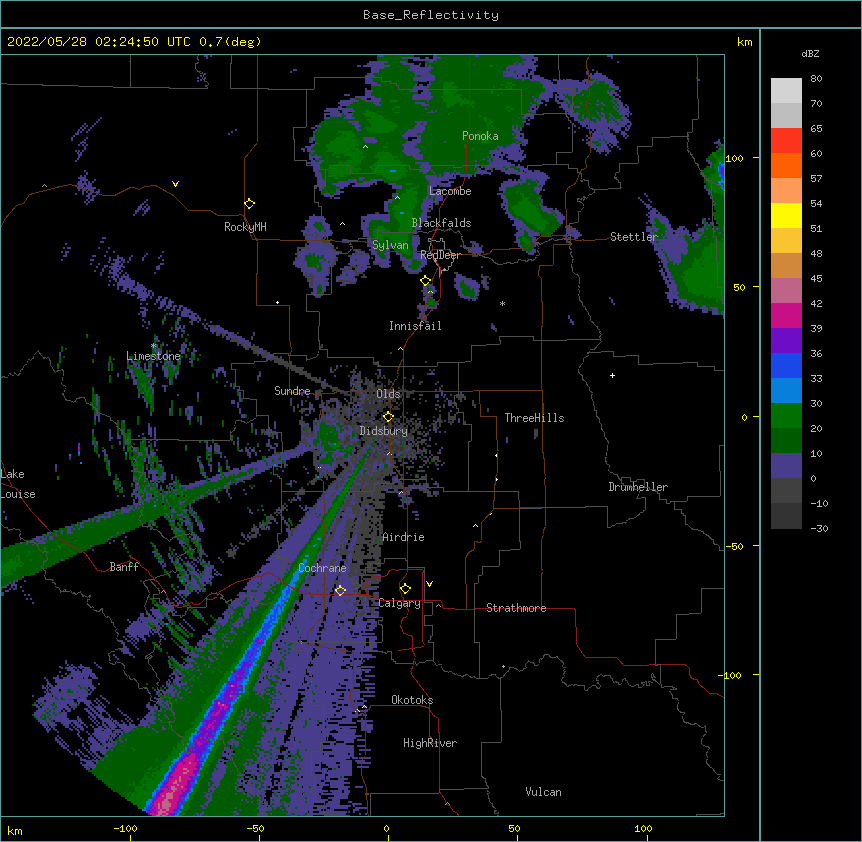Click the white caret marker west of Okotoks
The height and width of the screenshot is (842, 862).
[364, 706]
